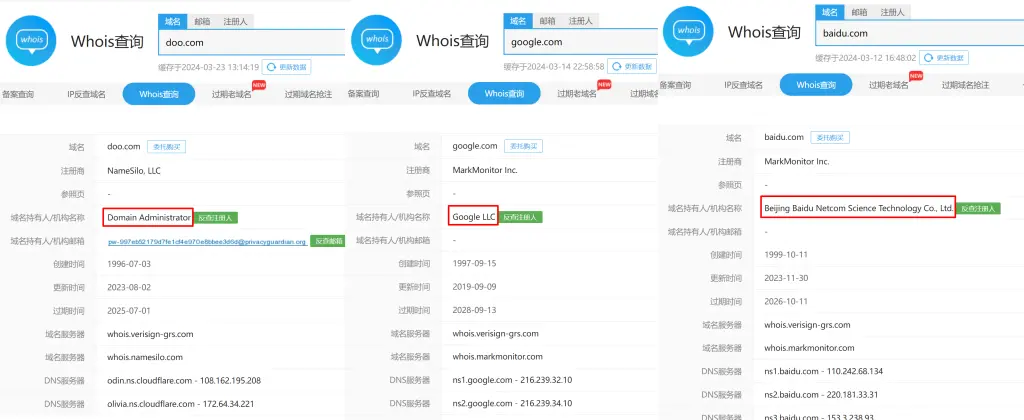Click creation date 1999-10-11

tap(786, 255)
